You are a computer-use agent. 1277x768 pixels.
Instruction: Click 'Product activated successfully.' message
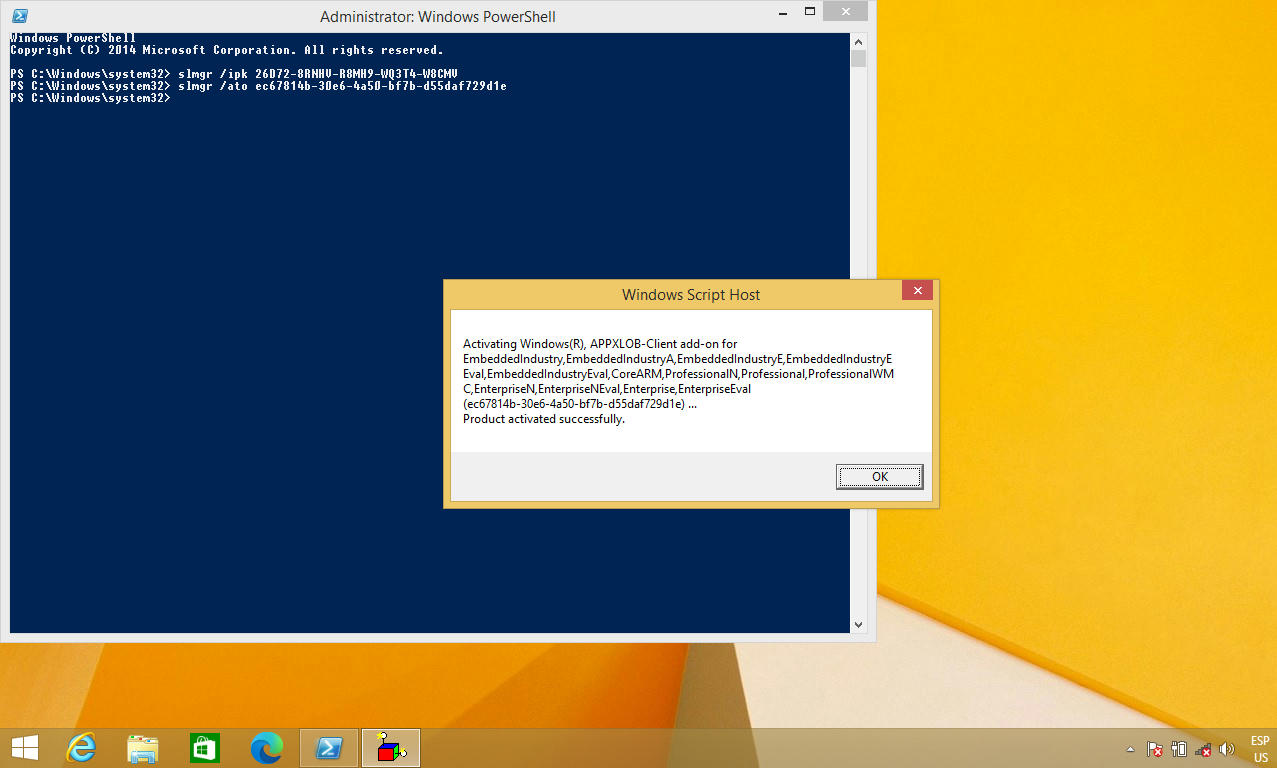click(544, 419)
